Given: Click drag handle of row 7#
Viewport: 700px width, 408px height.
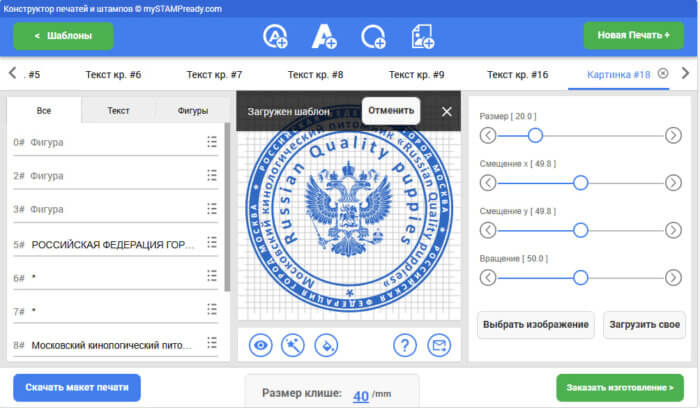Looking at the screenshot, I should [x=212, y=309].
